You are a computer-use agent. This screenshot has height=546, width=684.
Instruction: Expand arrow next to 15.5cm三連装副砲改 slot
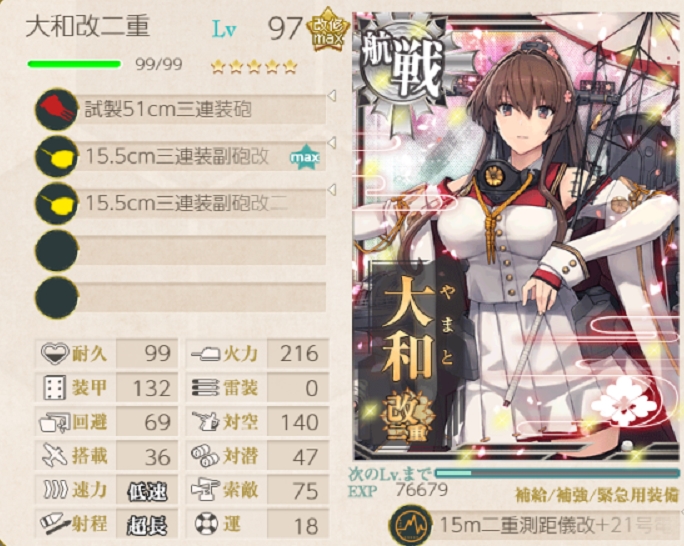click(x=332, y=143)
